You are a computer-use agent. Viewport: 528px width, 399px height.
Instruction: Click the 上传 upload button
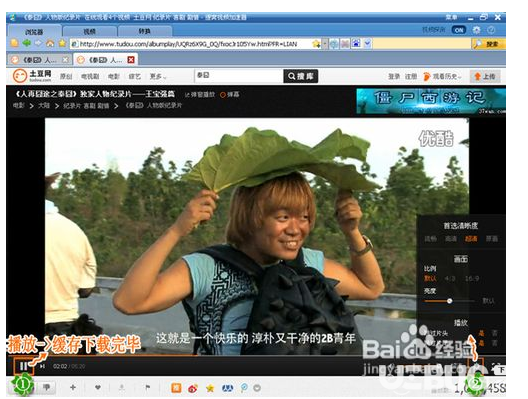pyautogui.click(x=485, y=76)
